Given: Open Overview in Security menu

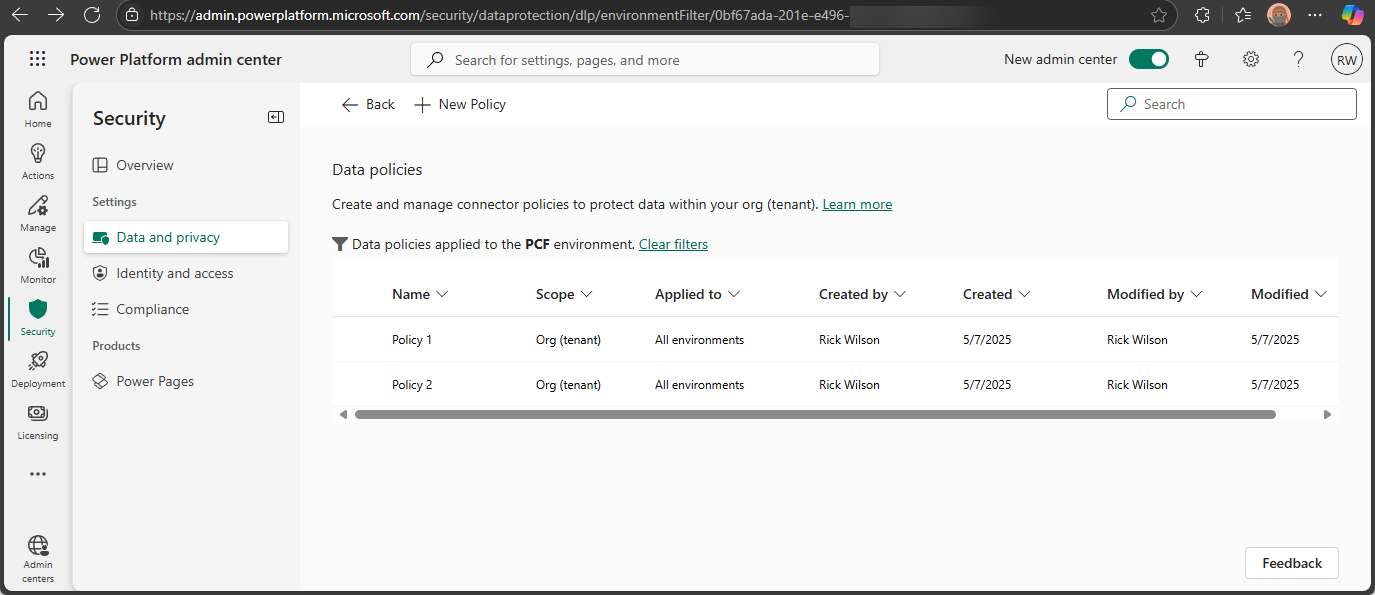Looking at the screenshot, I should (x=186, y=165).
